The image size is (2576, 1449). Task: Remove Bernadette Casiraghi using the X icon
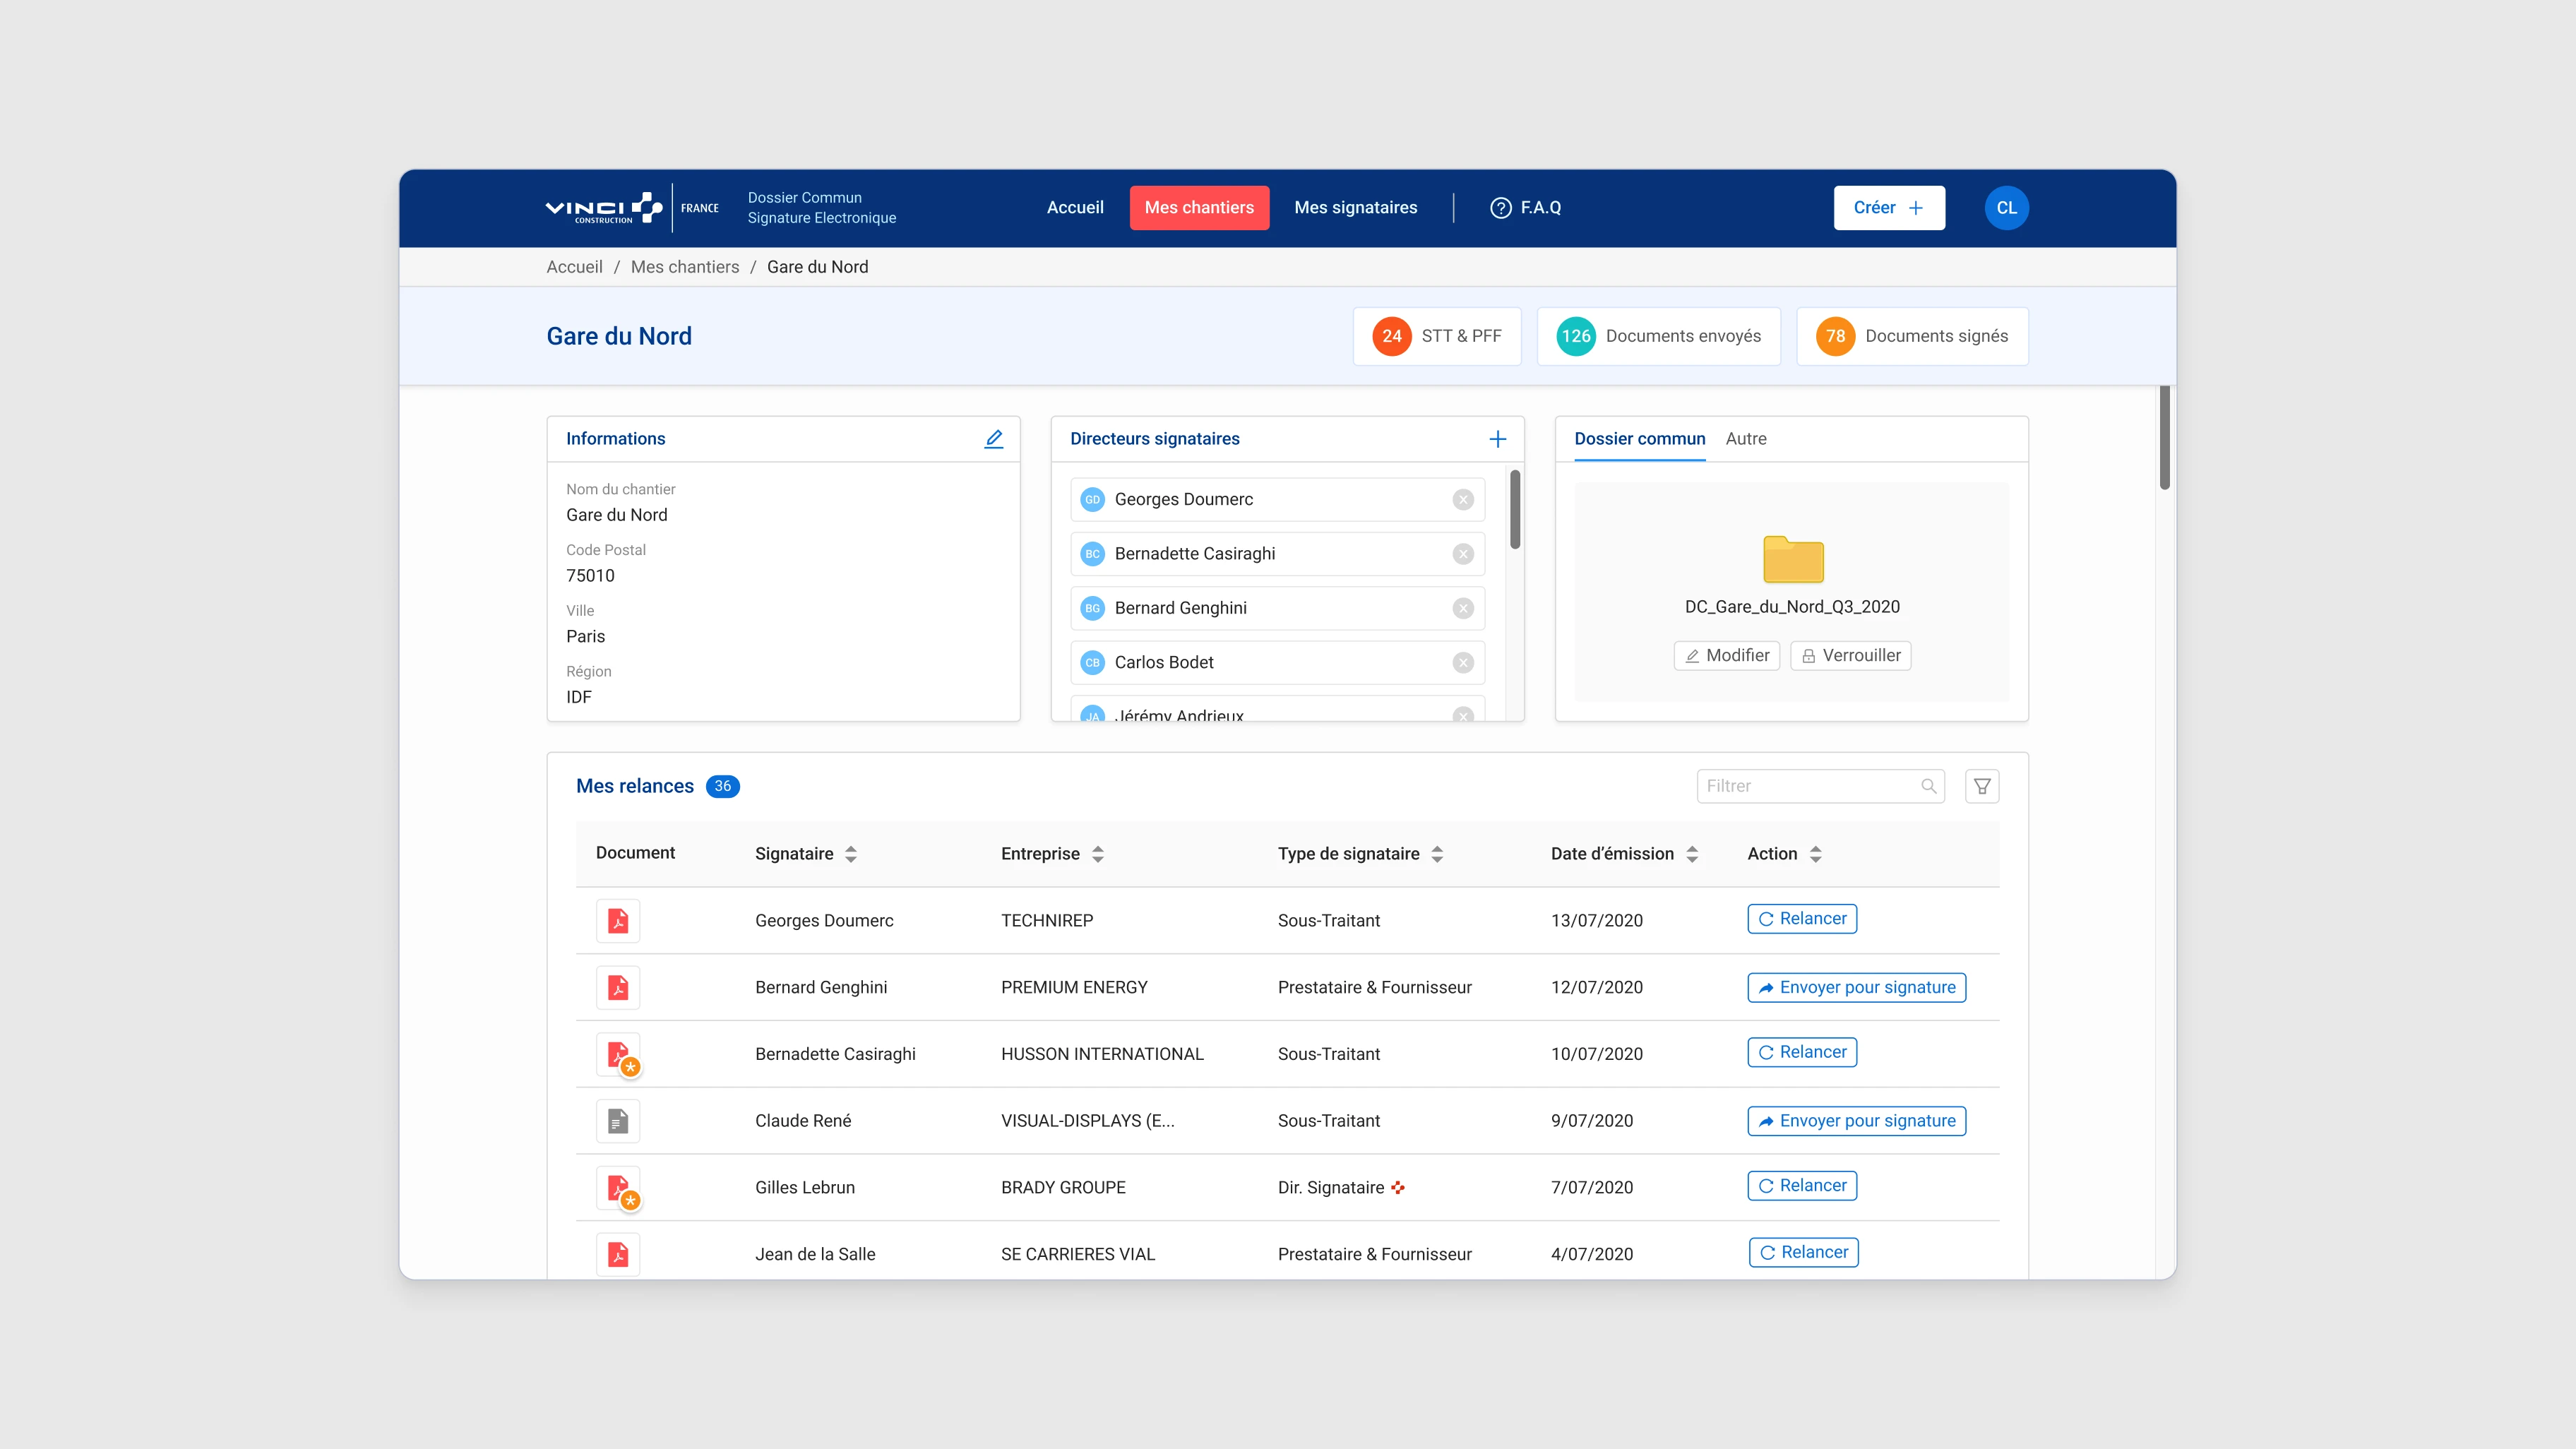(1463, 553)
